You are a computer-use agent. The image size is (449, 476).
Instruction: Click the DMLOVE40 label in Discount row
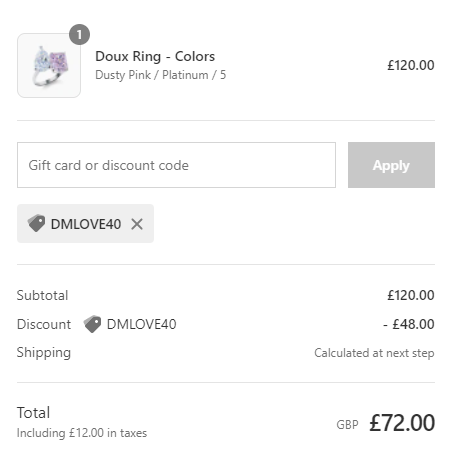[141, 324]
